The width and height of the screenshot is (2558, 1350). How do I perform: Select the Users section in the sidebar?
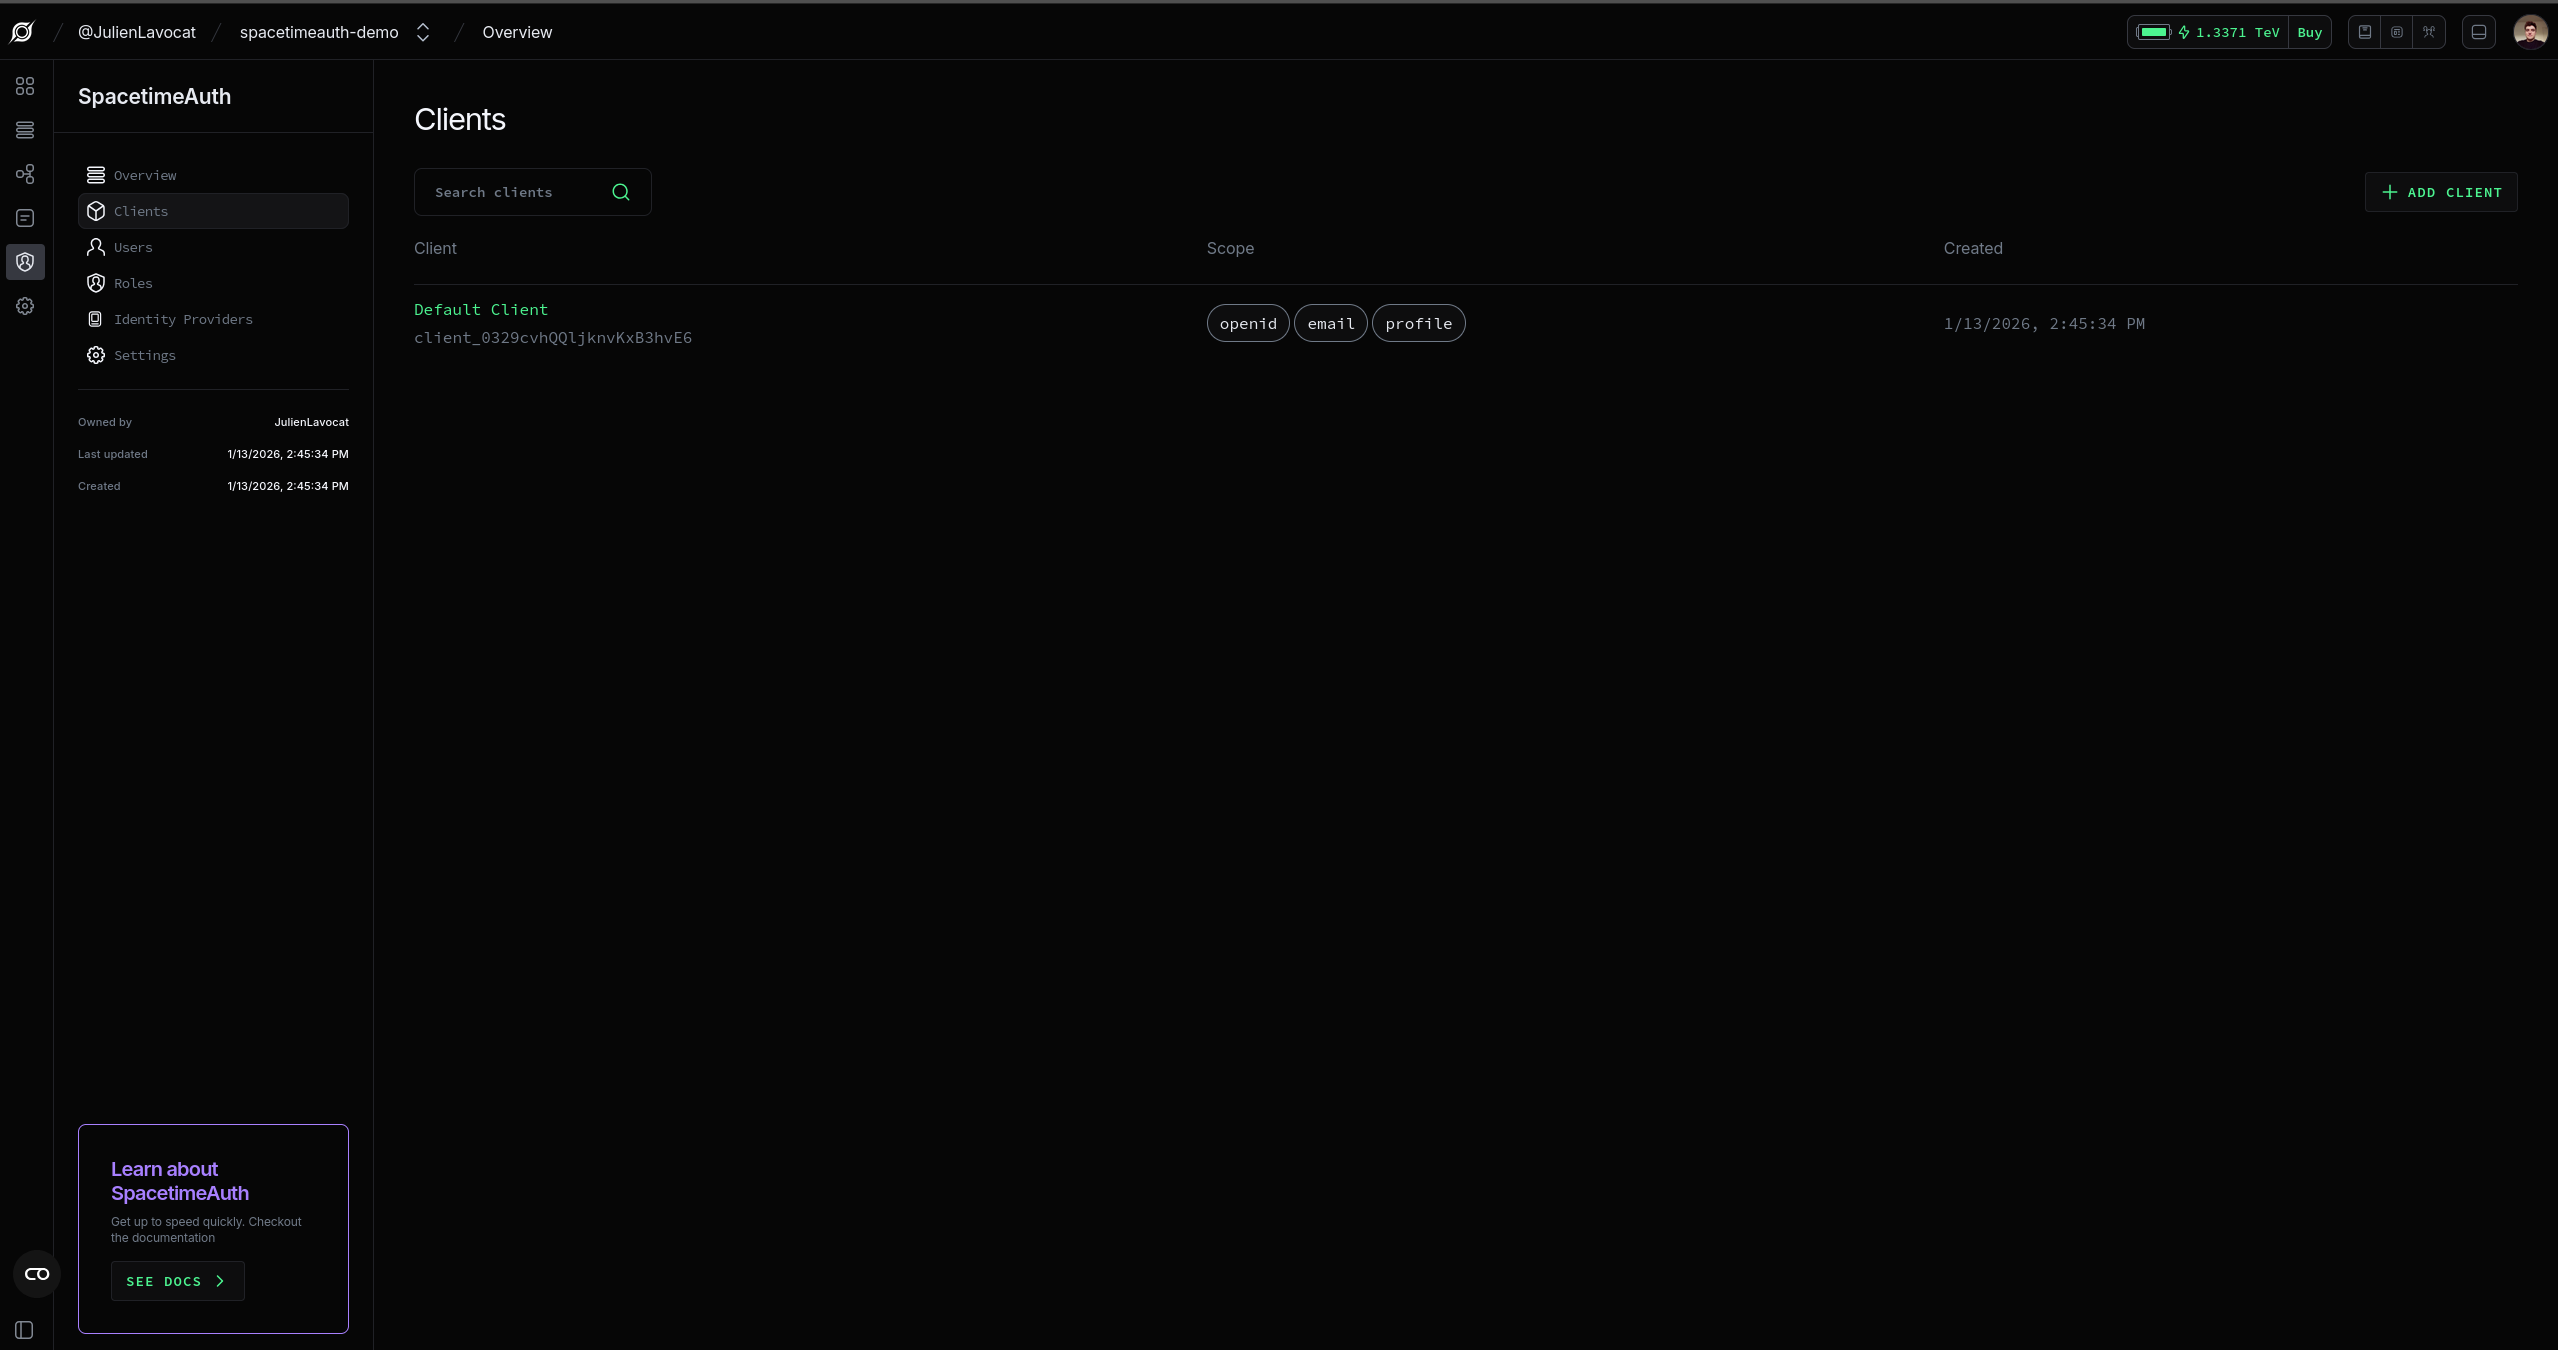click(x=133, y=247)
